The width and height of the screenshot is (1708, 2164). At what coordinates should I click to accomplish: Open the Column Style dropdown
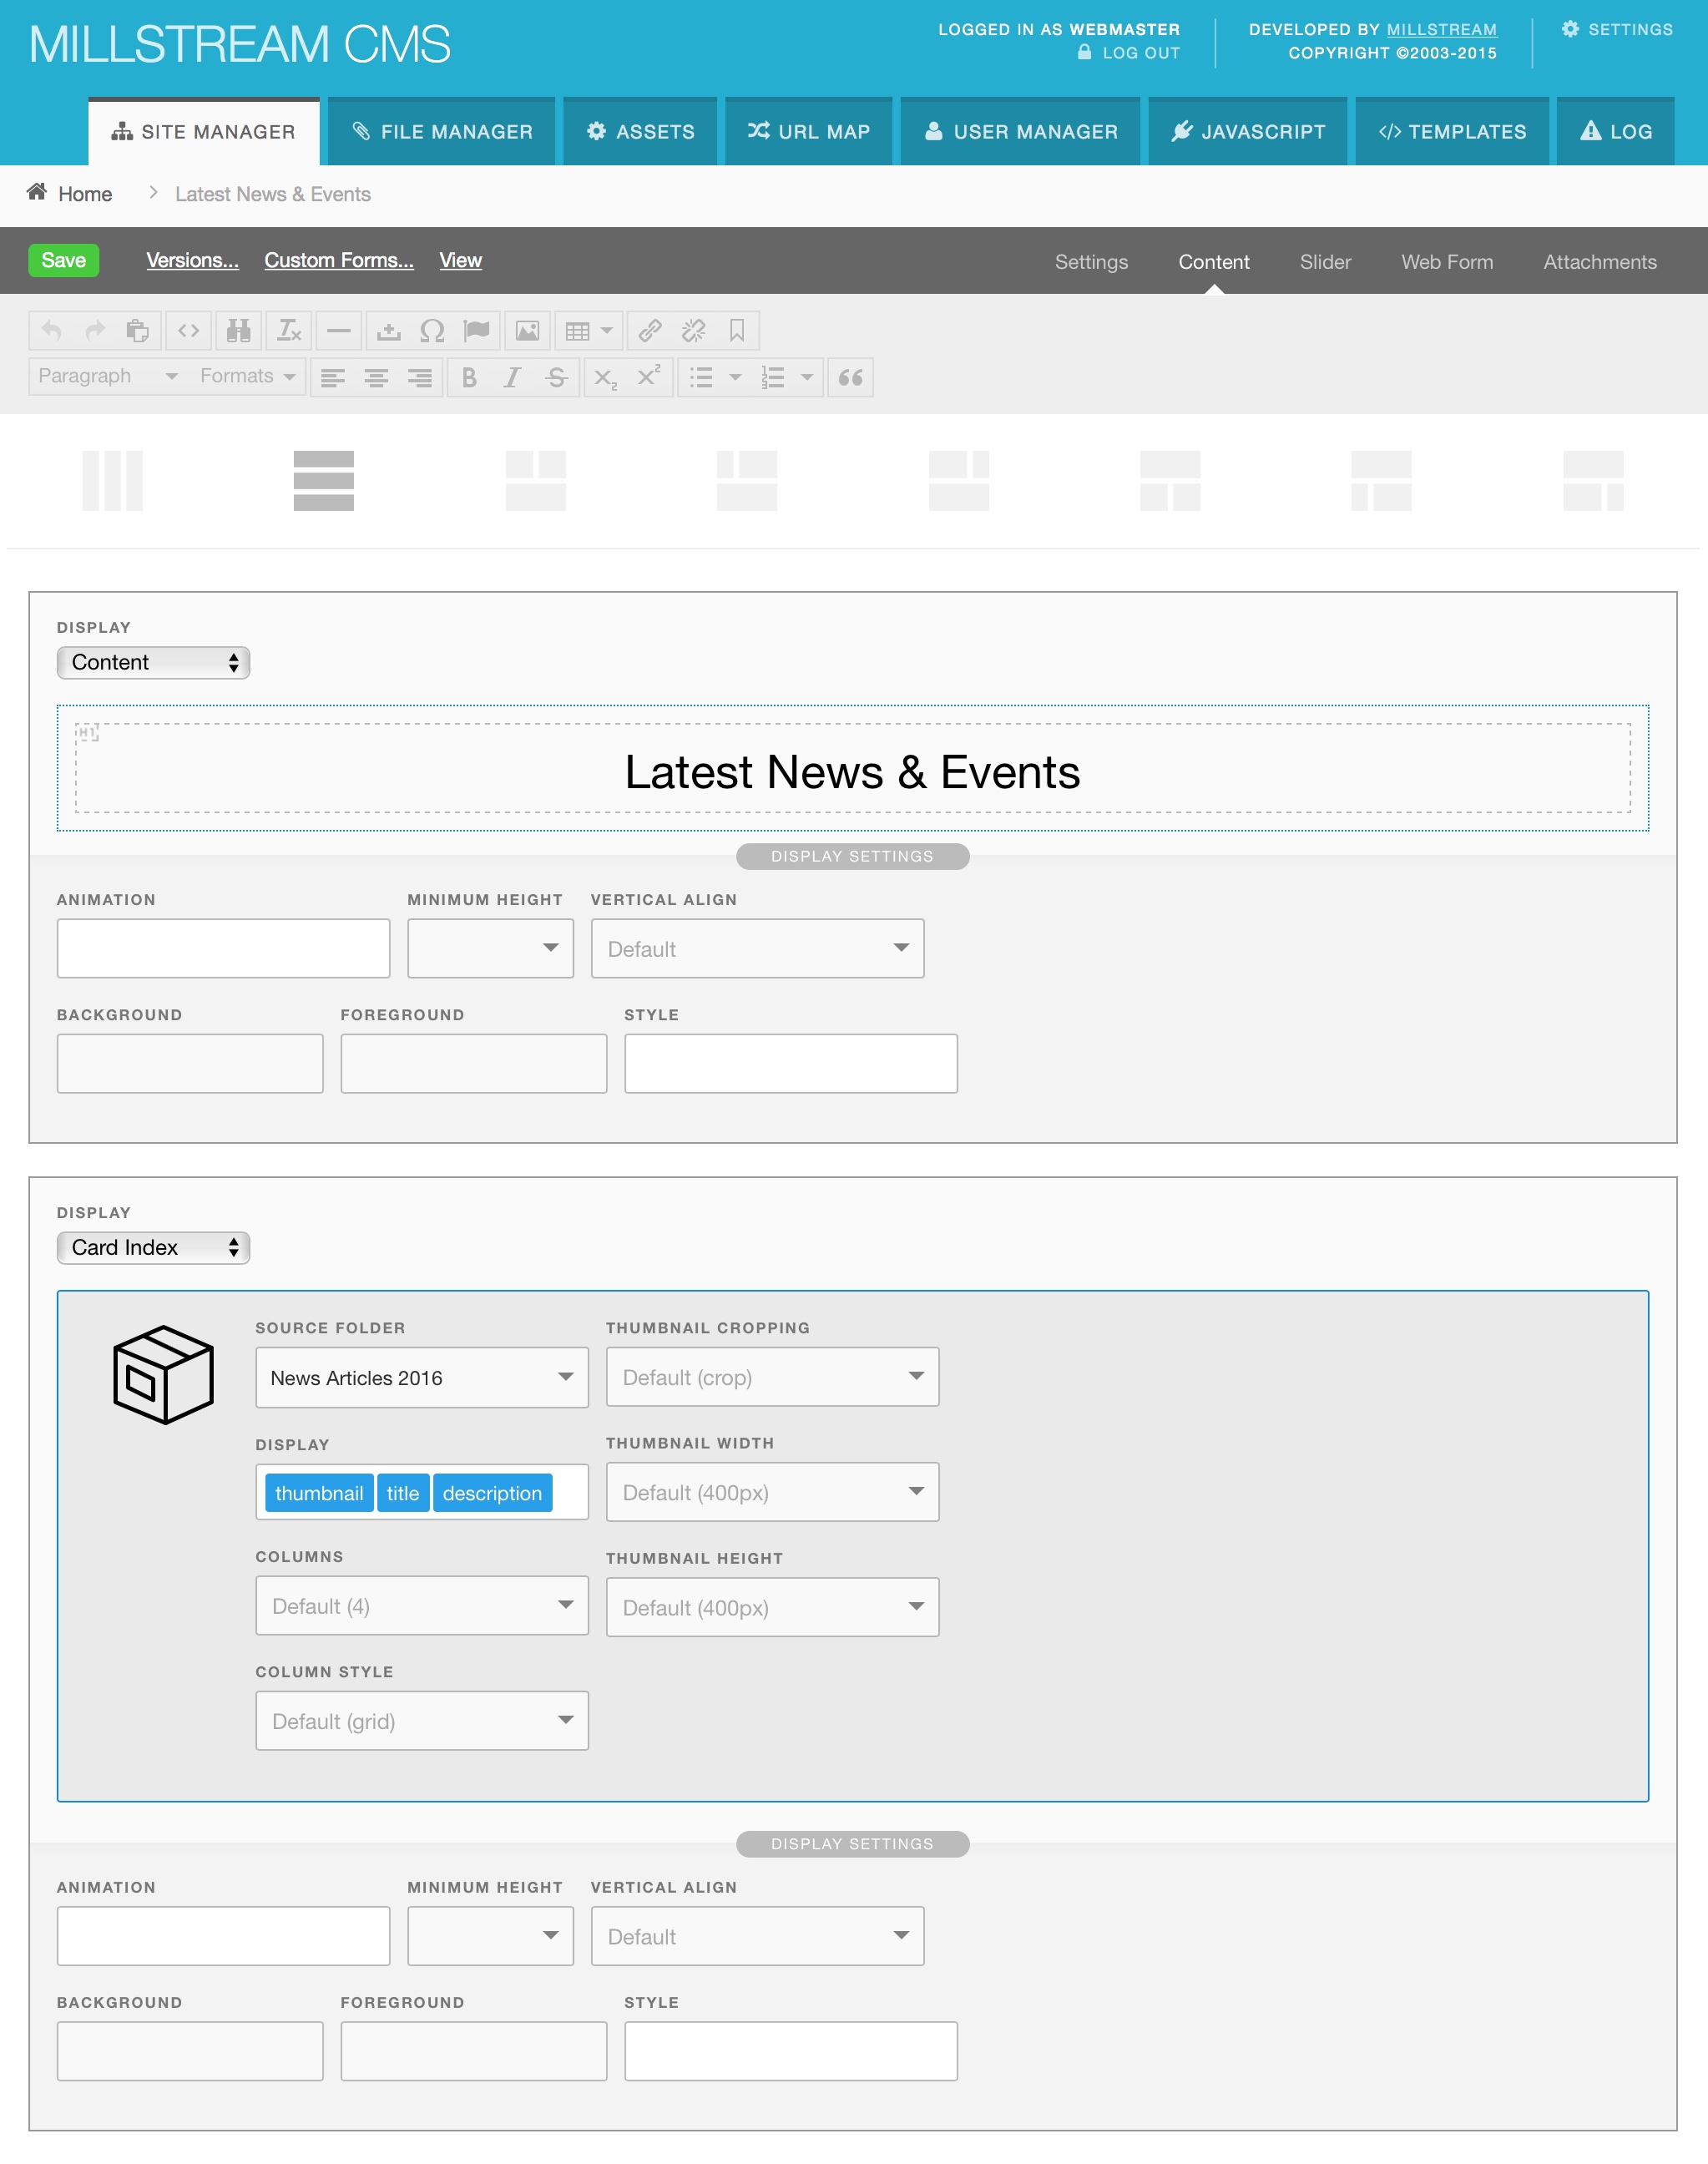coord(421,1721)
